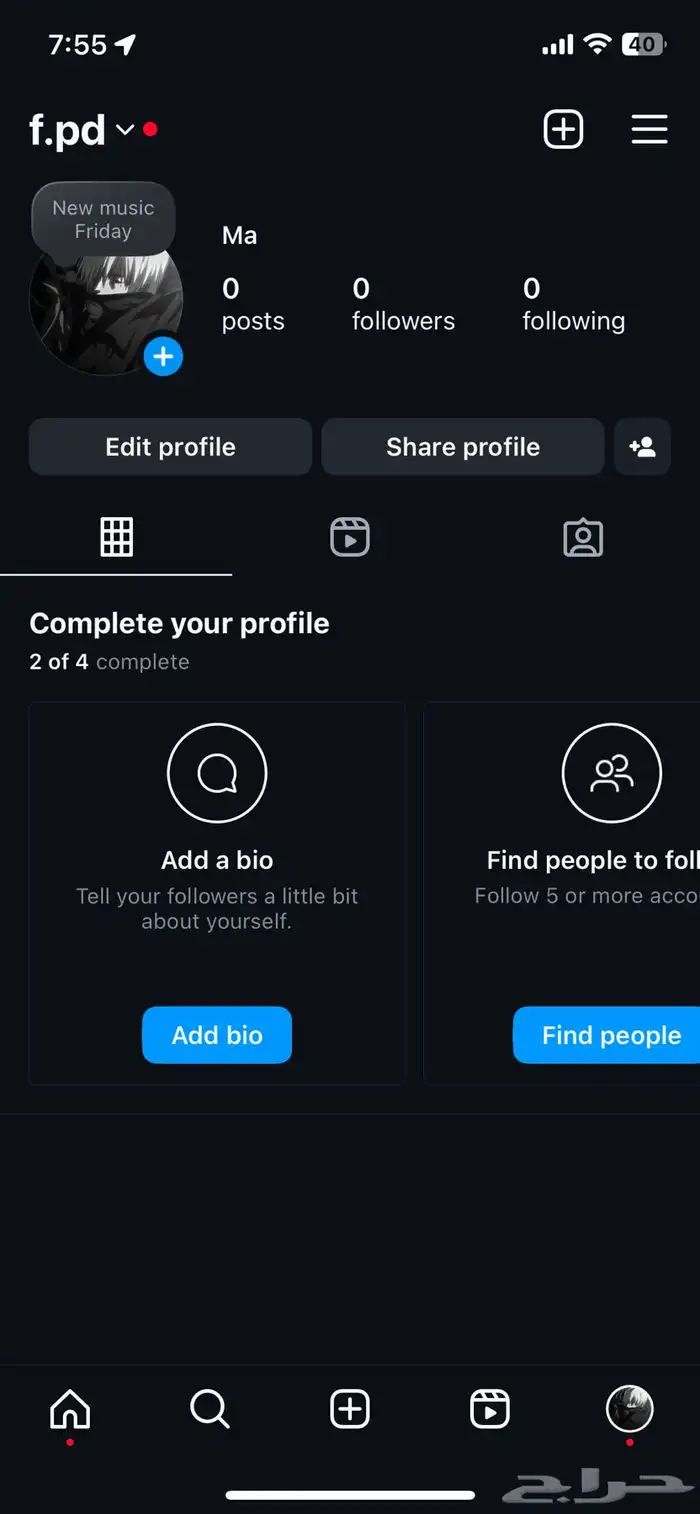Add a story via blue plus badge
700x1514 pixels.
[163, 357]
